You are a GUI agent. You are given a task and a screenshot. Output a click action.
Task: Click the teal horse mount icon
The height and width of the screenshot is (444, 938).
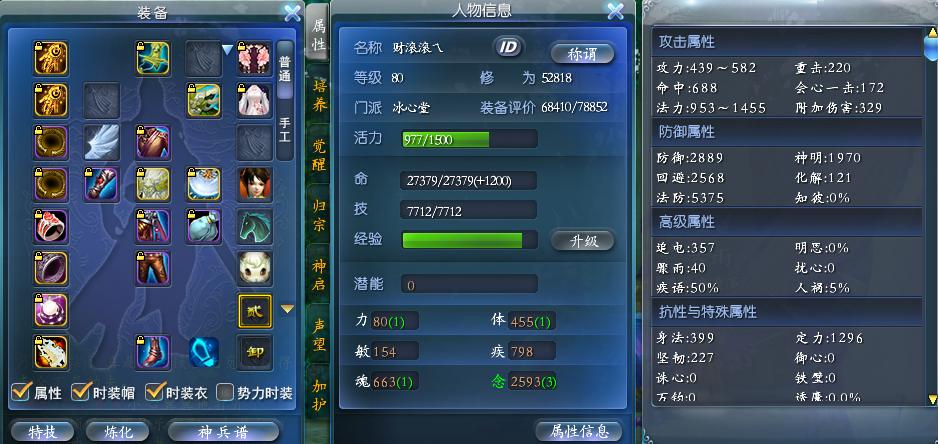click(255, 226)
